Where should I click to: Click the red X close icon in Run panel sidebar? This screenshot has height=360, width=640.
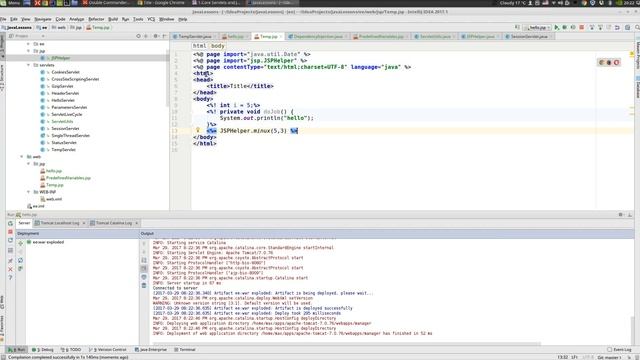10,269
